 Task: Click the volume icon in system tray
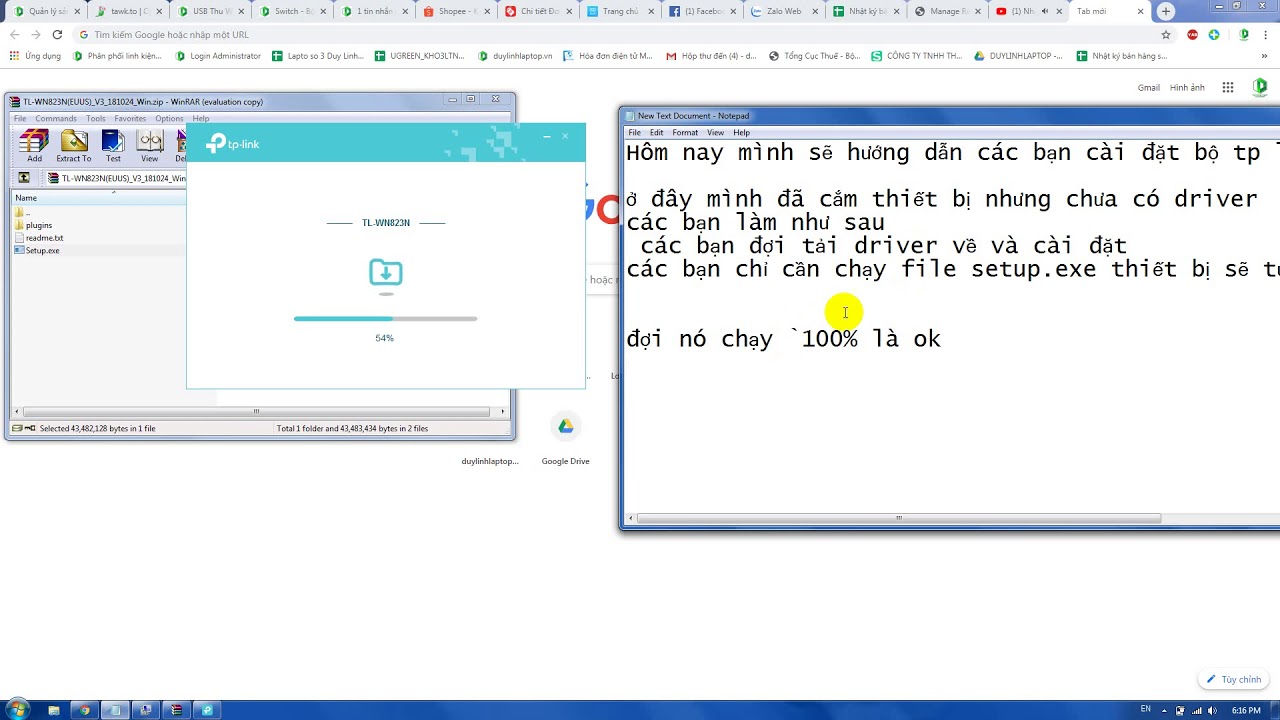(1211, 710)
